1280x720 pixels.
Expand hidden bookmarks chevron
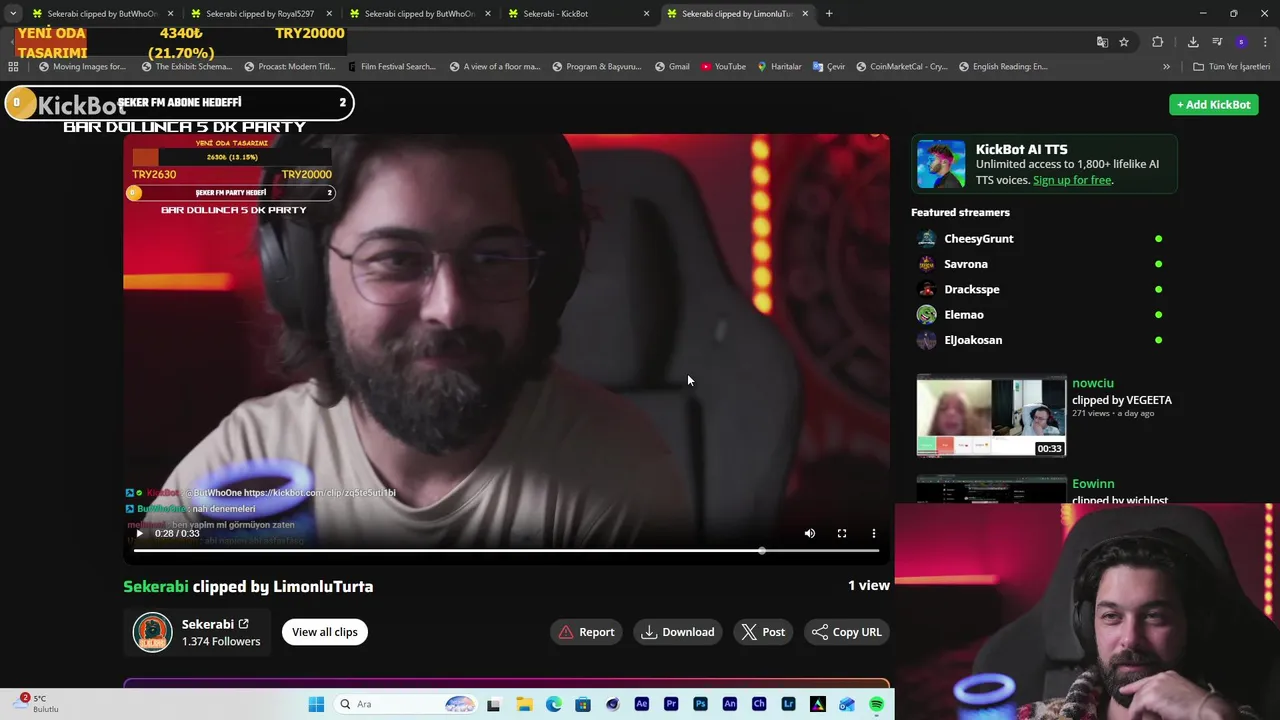[1166, 67]
